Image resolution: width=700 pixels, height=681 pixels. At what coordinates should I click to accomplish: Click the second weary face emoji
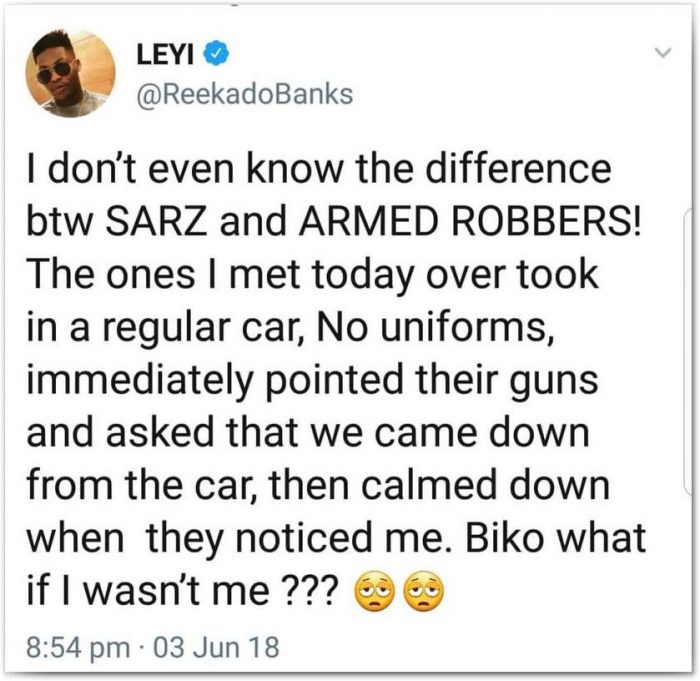tap(424, 591)
